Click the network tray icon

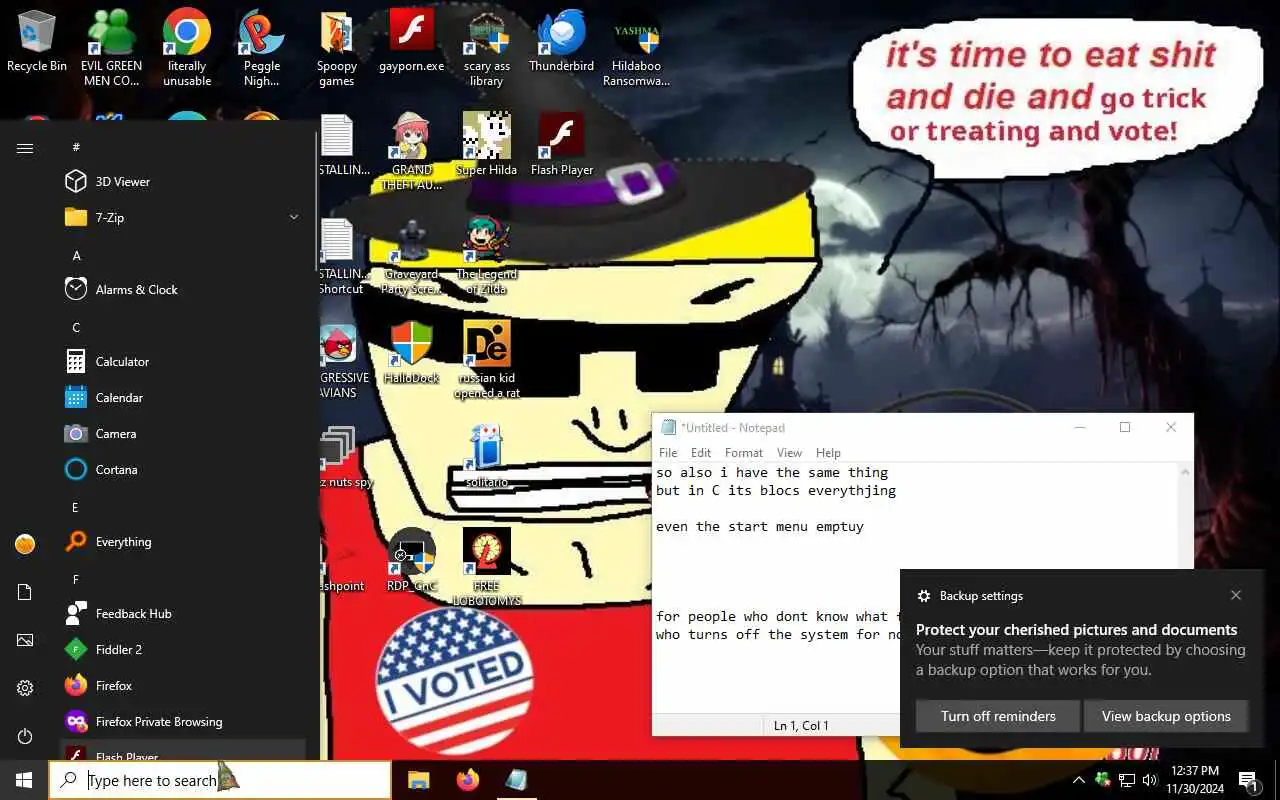point(1127,780)
